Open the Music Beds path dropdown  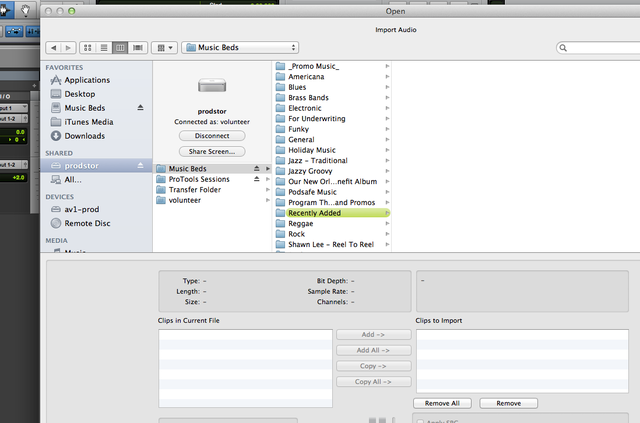click(x=240, y=47)
